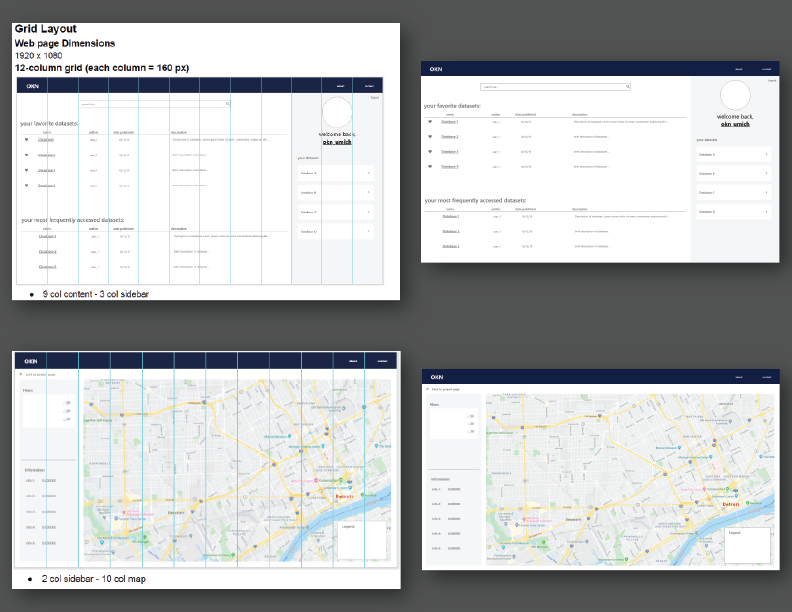Viewport: 792px width, 612px height.
Task: Open Database 3 in clean dashboard frequently accessed table
Action: pos(451,246)
